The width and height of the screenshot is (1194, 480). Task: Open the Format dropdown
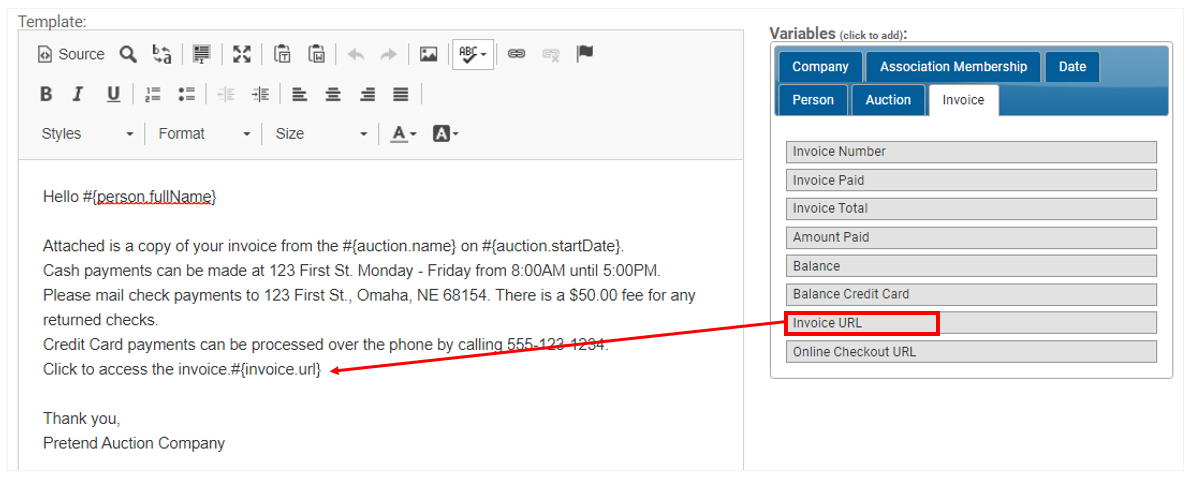pyautogui.click(x=204, y=134)
